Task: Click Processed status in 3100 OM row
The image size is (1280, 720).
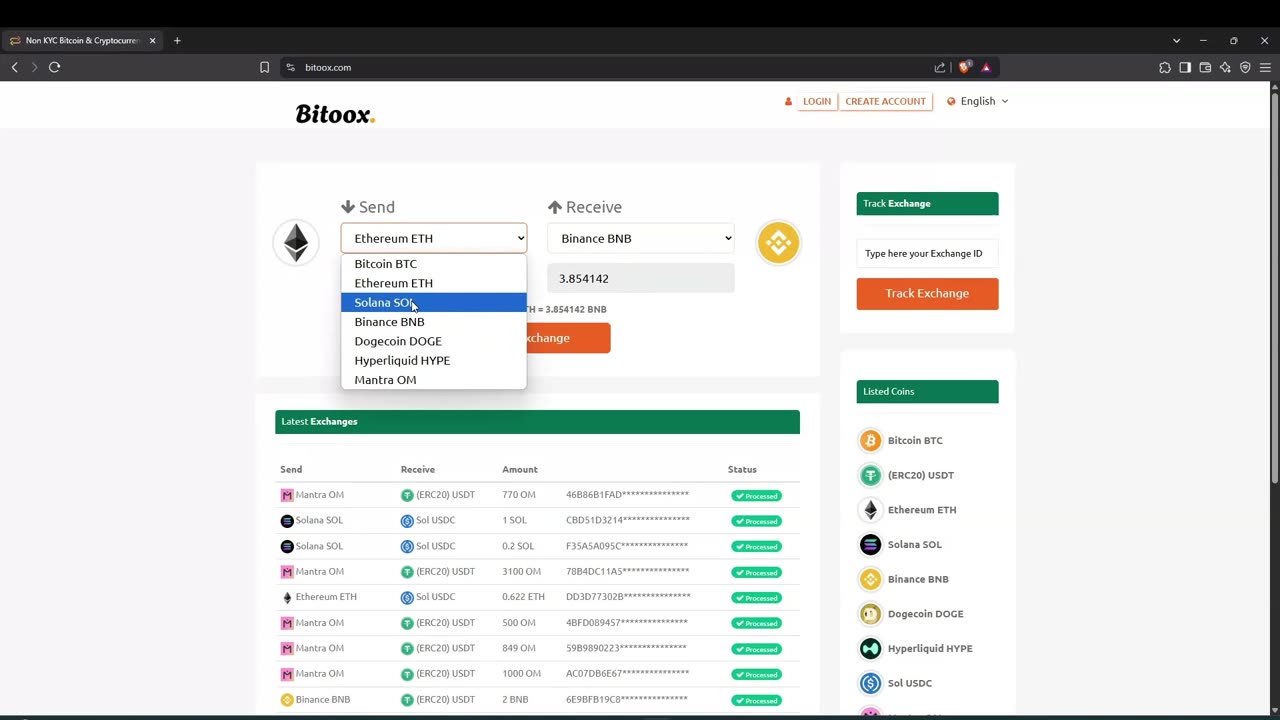Action: (756, 572)
